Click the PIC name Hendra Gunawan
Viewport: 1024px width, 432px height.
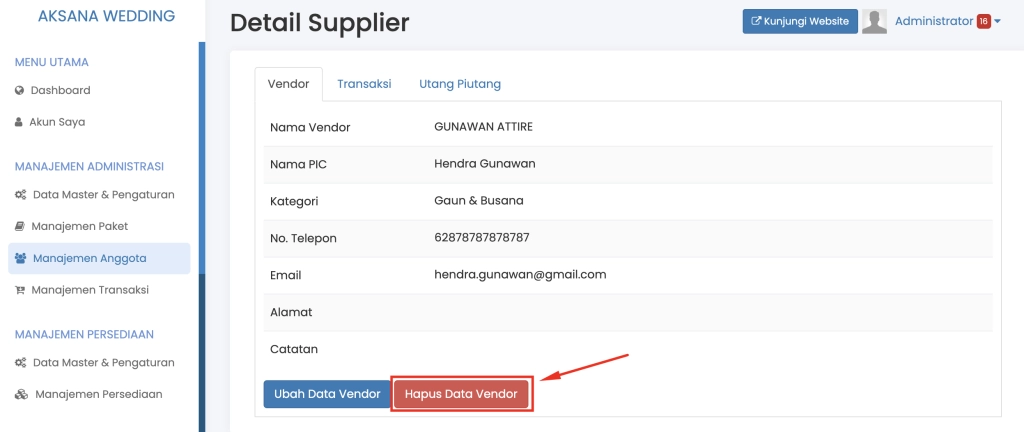[485, 164]
